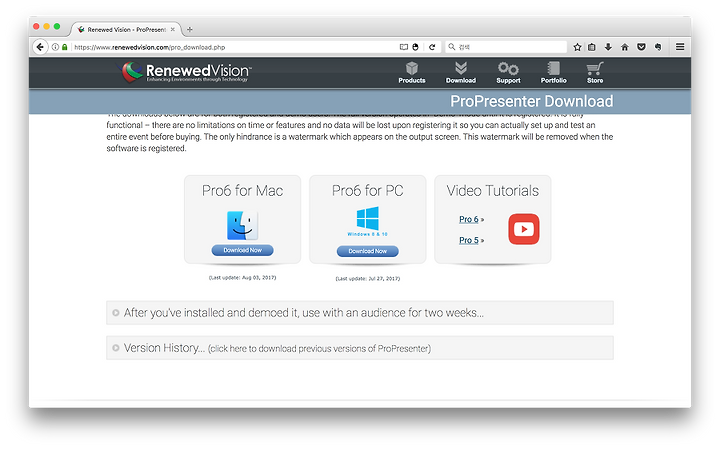This screenshot has width=720, height=449.
Task: Click the Mac Finder face icon
Action: 242,225
